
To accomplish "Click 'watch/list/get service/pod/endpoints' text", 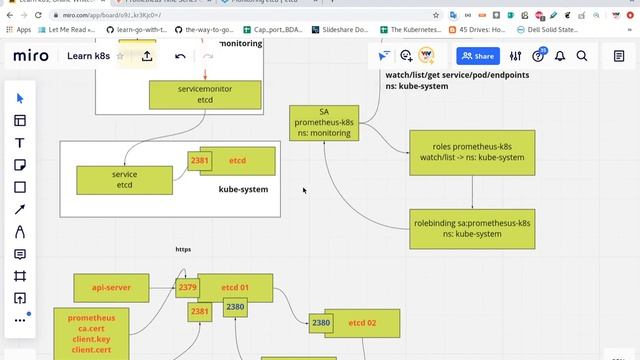I will tap(457, 75).
